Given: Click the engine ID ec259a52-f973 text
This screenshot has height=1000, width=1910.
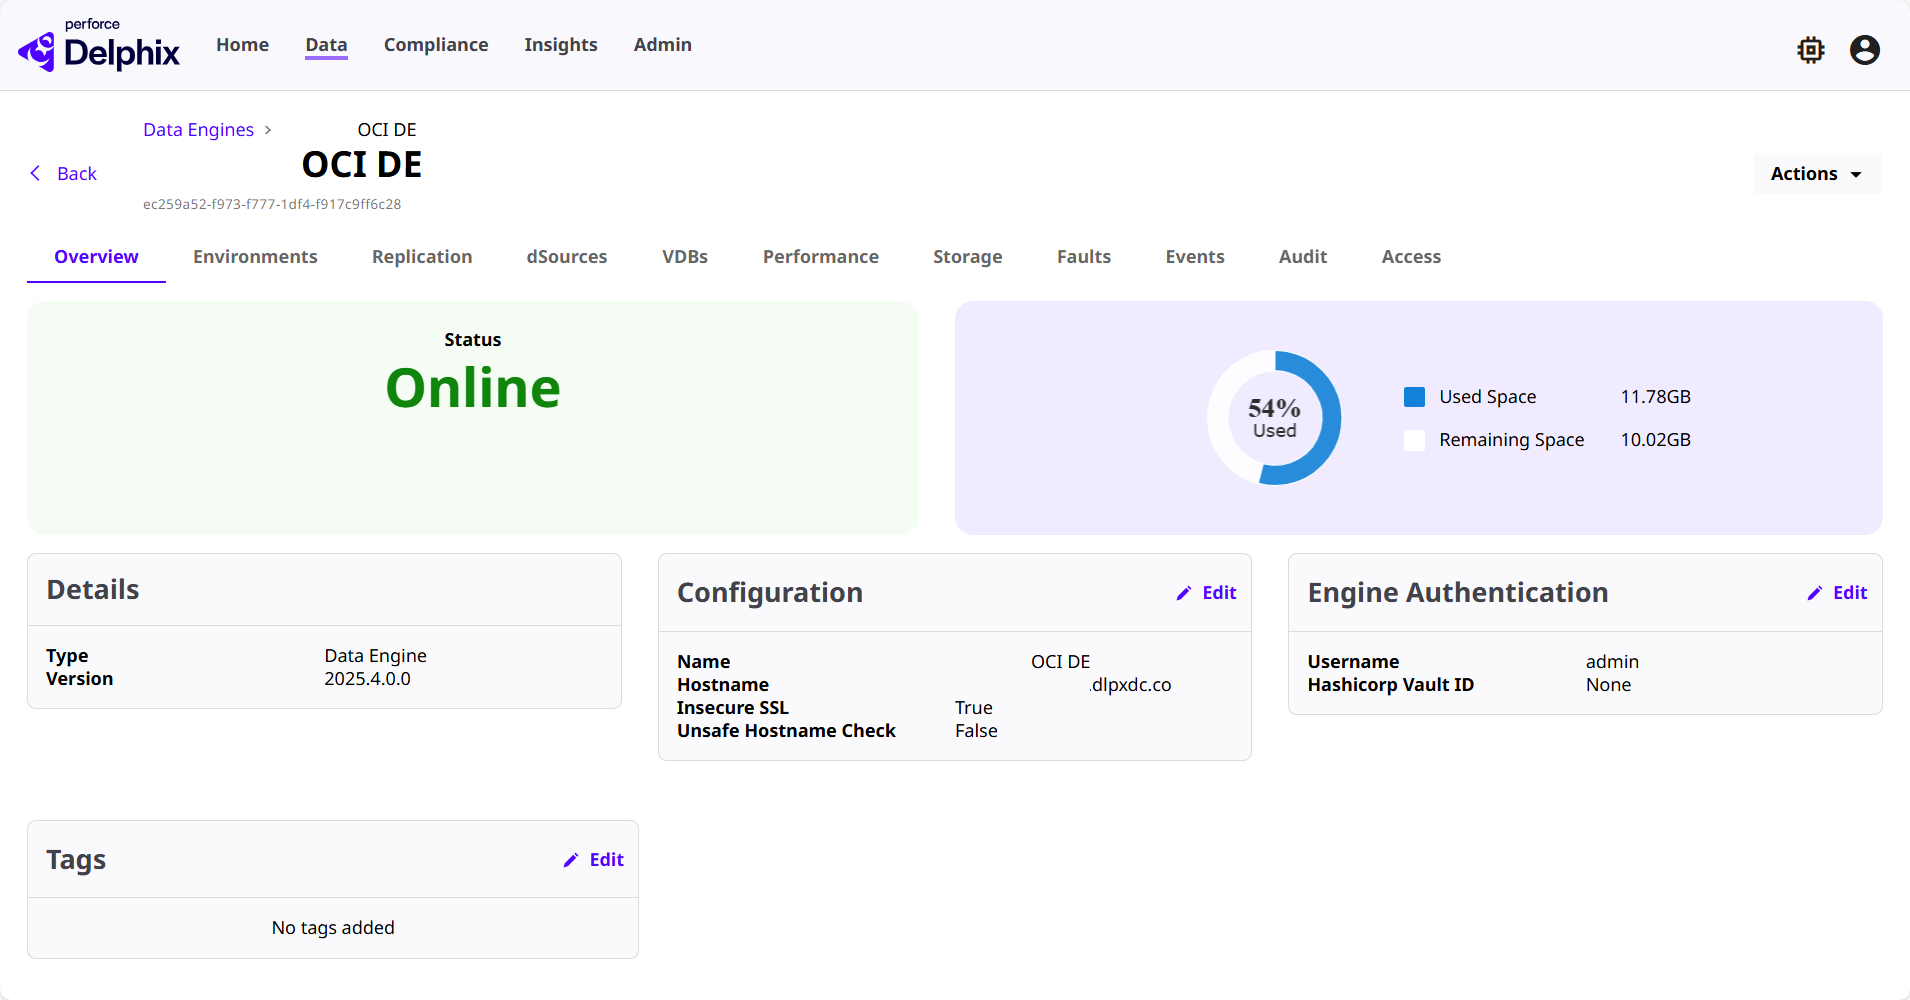Looking at the screenshot, I should tap(272, 204).
